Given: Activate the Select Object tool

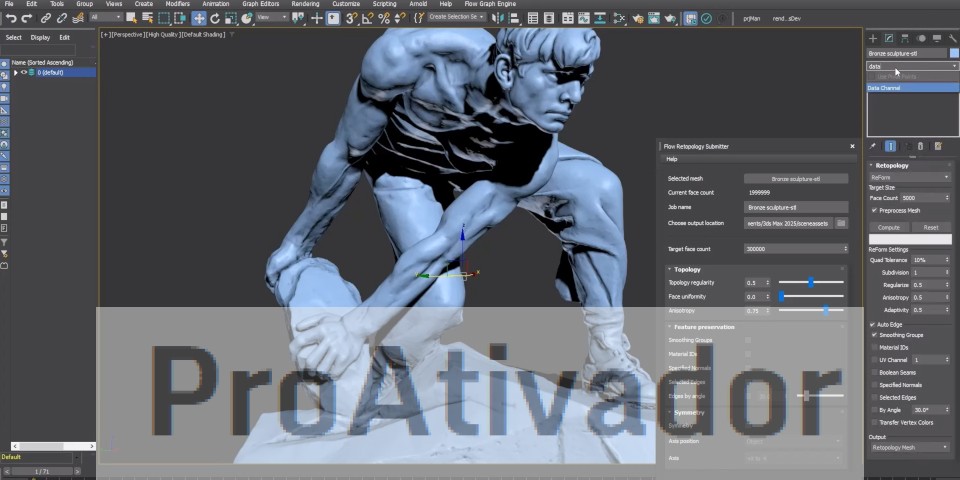Looking at the screenshot, I should [131, 18].
